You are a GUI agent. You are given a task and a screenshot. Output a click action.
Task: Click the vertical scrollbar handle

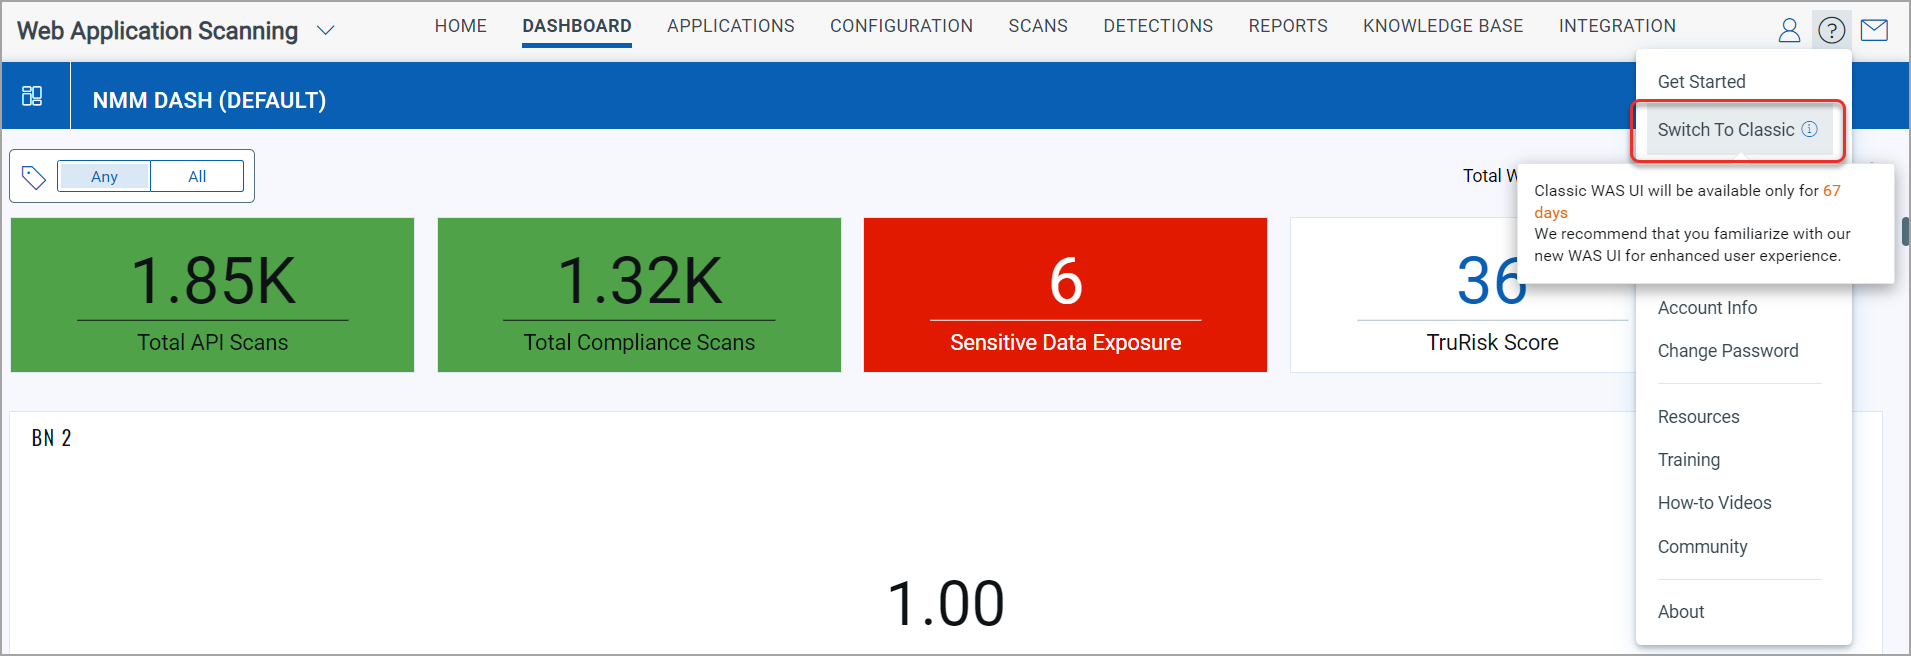(x=1904, y=231)
